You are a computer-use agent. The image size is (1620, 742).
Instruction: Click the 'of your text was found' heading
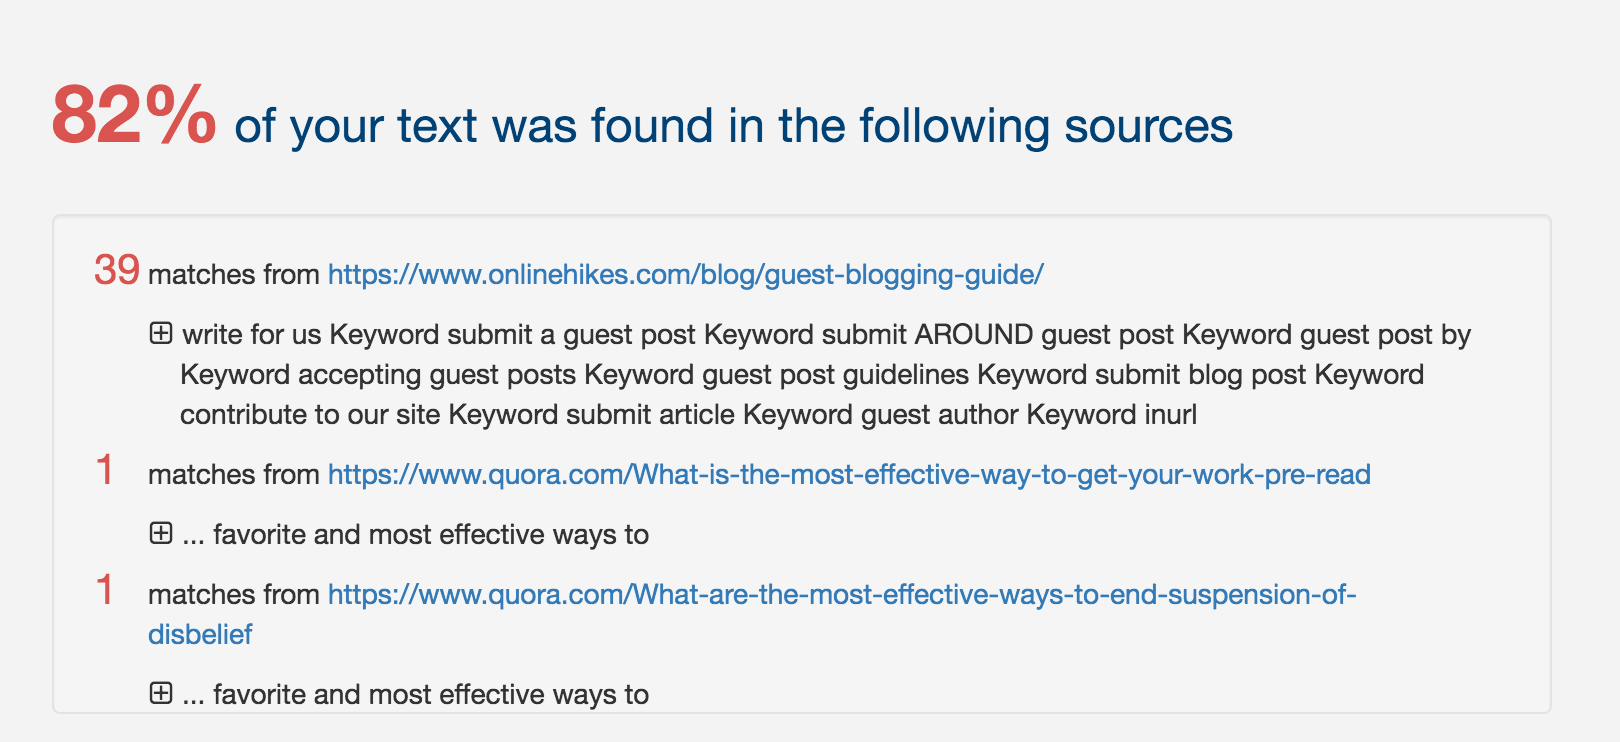(733, 127)
